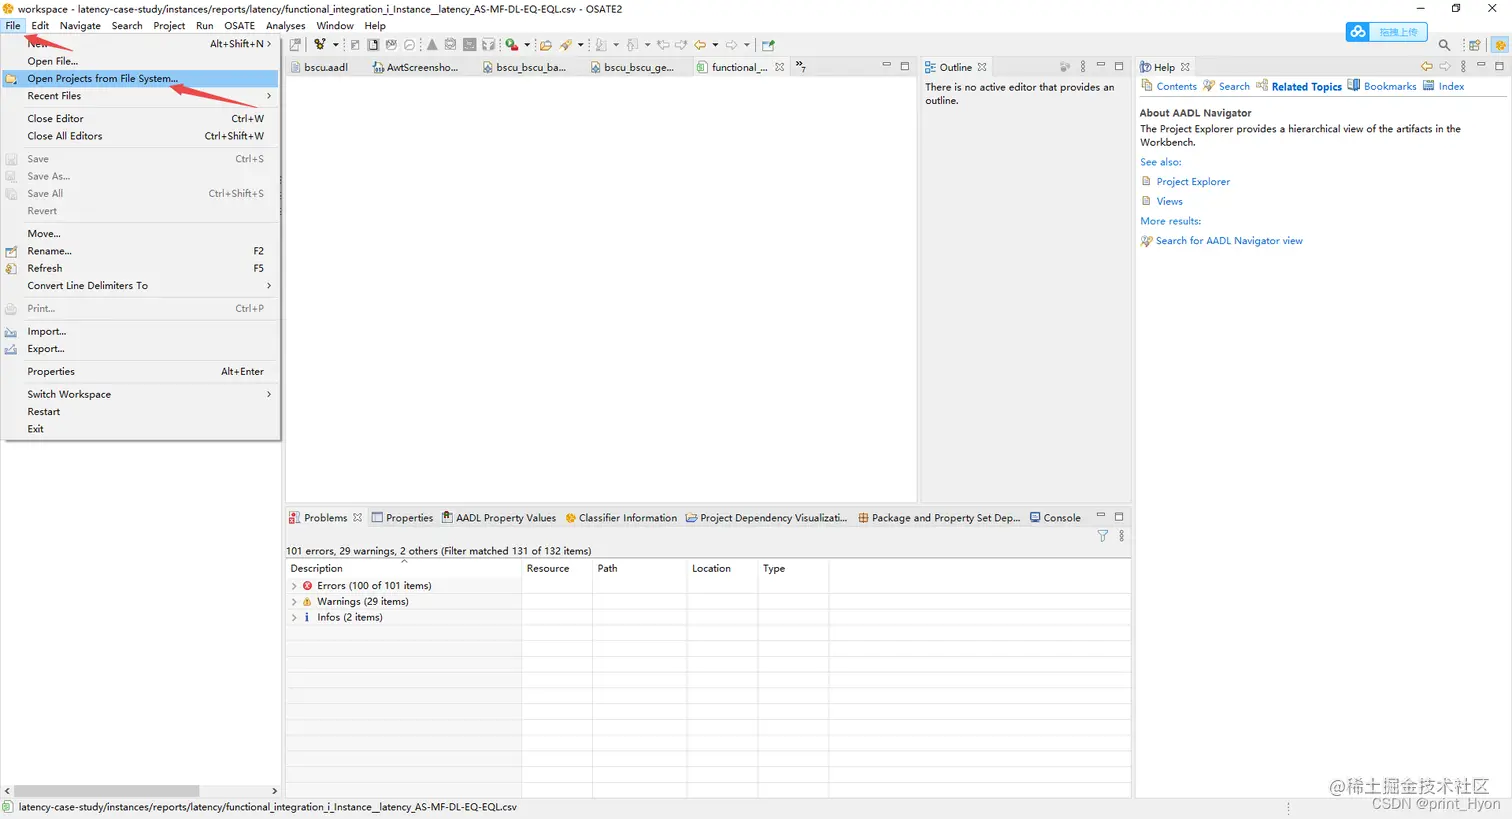Viewport: 1512px width, 819px height.
Task: Close the Help view tab
Action: click(1185, 67)
